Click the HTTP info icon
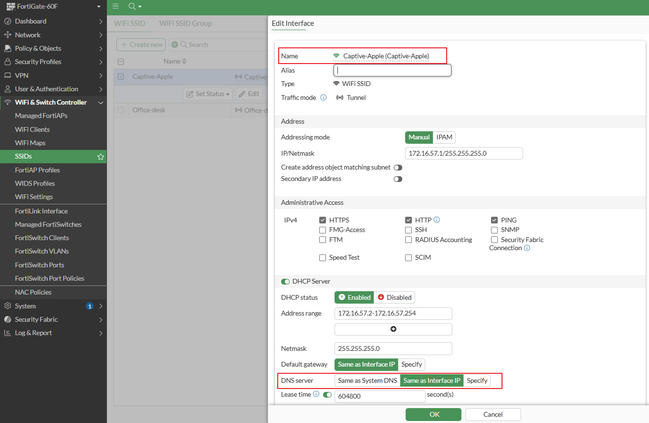 437,219
